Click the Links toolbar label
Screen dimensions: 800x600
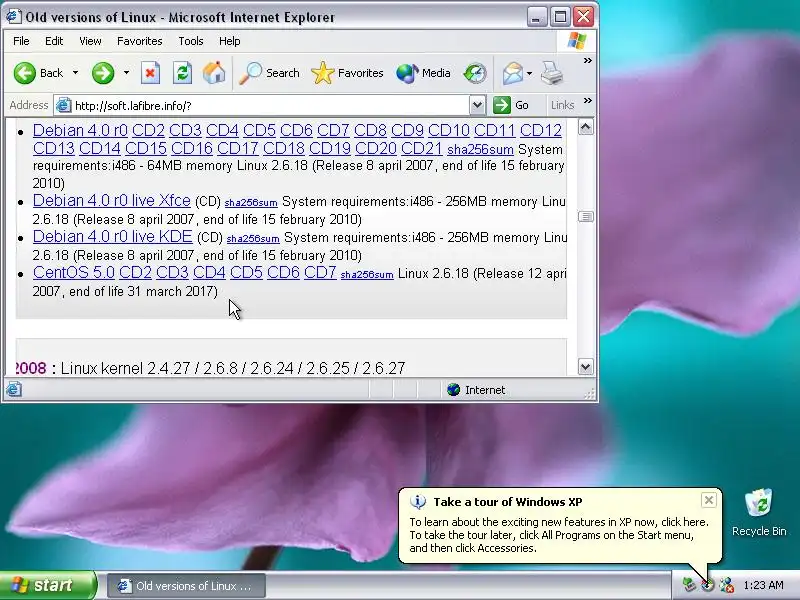click(x=562, y=105)
